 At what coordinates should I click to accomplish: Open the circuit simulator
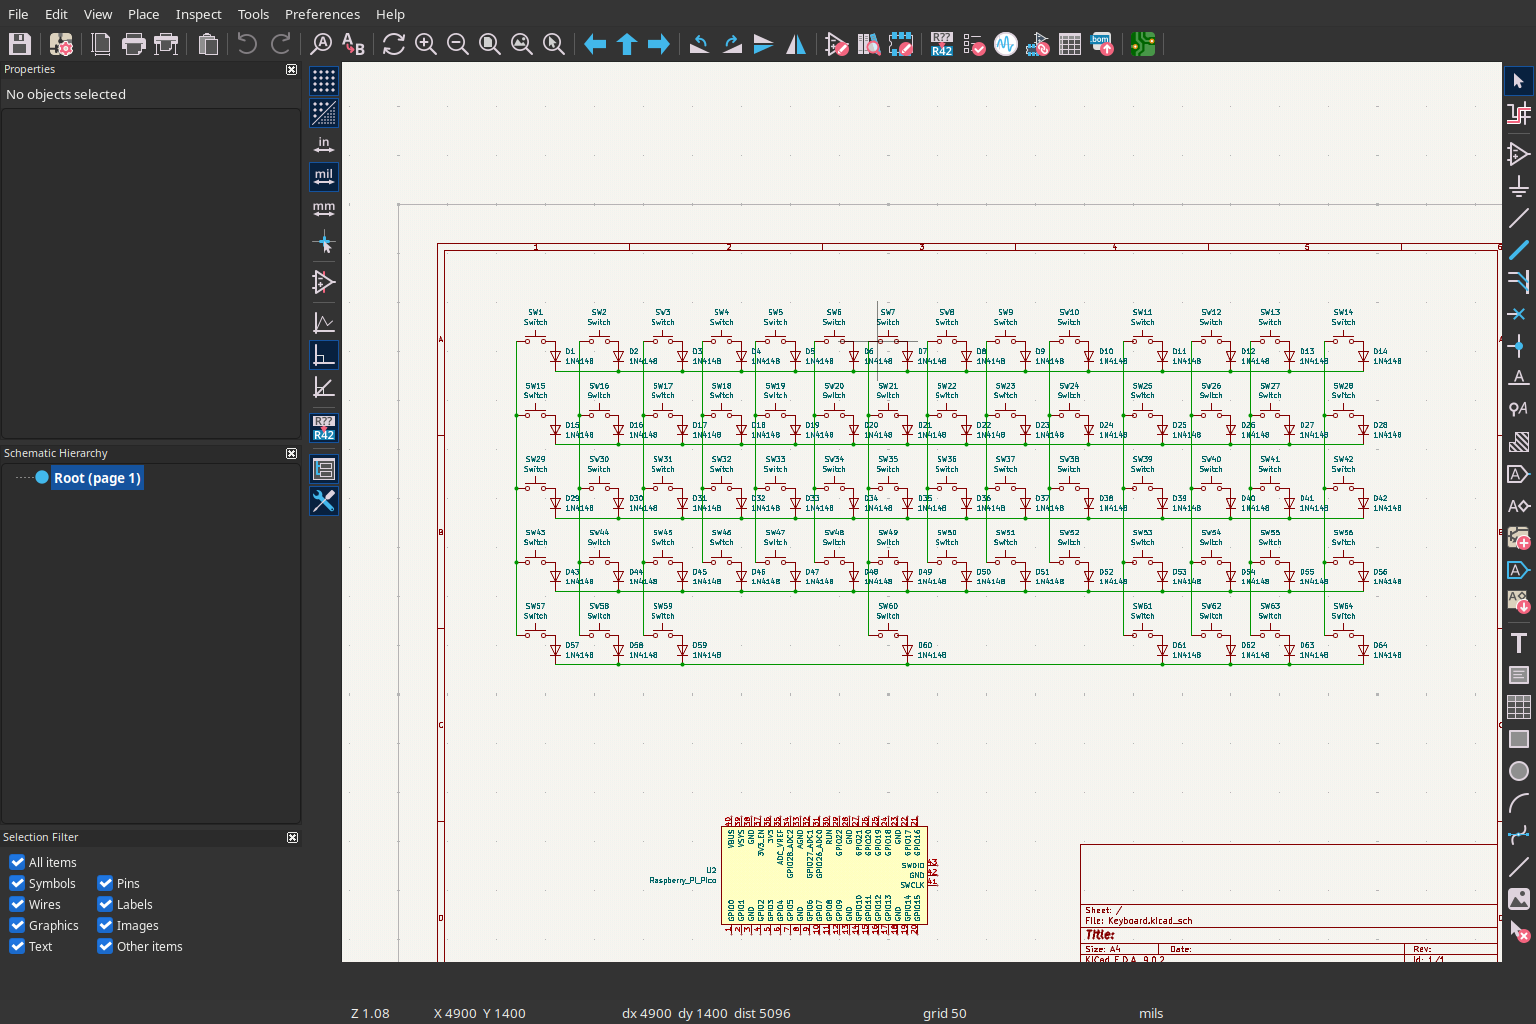click(1005, 44)
